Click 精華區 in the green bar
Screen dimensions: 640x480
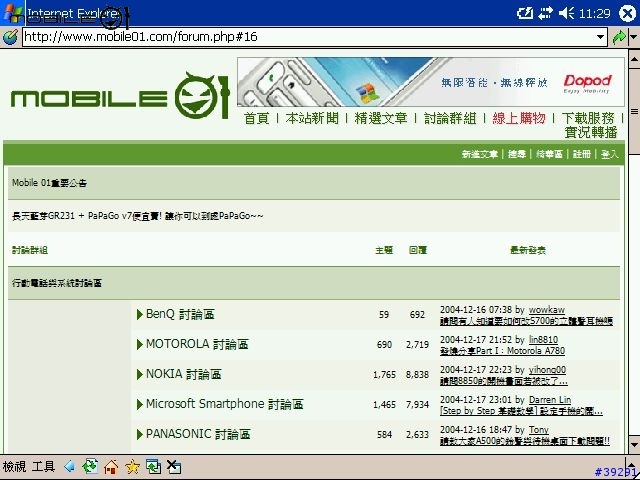[x=549, y=154]
